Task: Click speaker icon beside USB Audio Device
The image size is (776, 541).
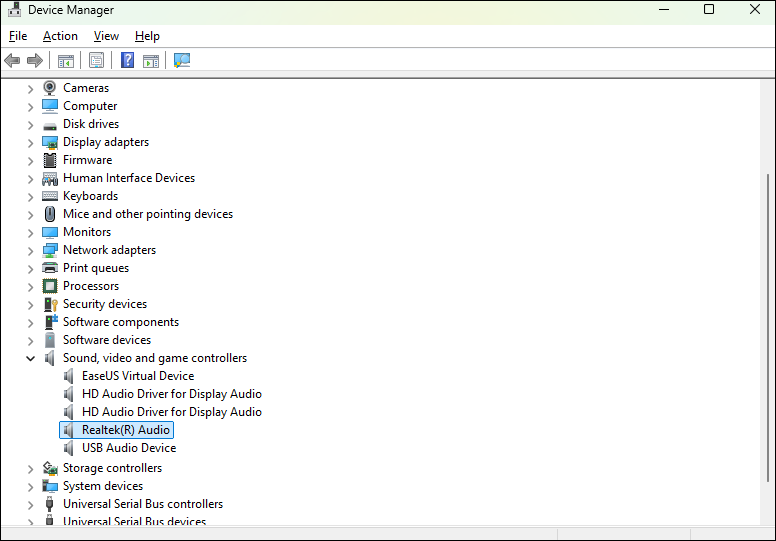Action: tap(69, 448)
